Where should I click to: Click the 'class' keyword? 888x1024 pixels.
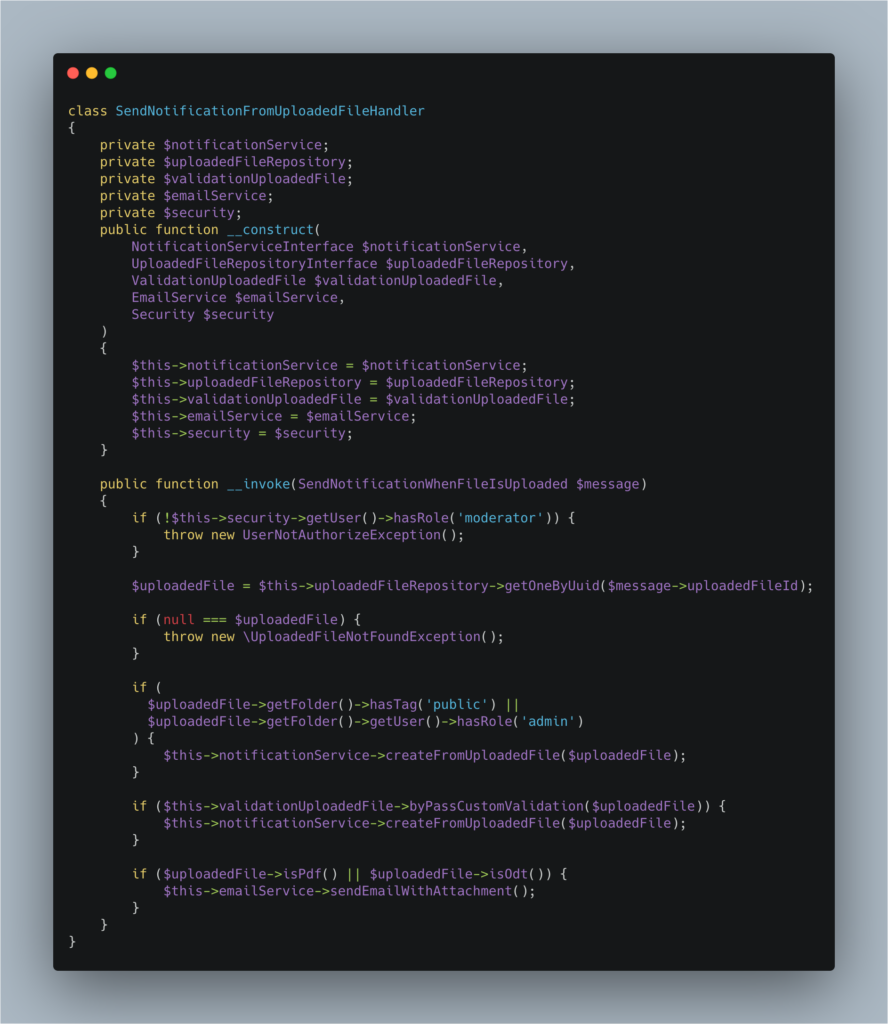coord(87,111)
